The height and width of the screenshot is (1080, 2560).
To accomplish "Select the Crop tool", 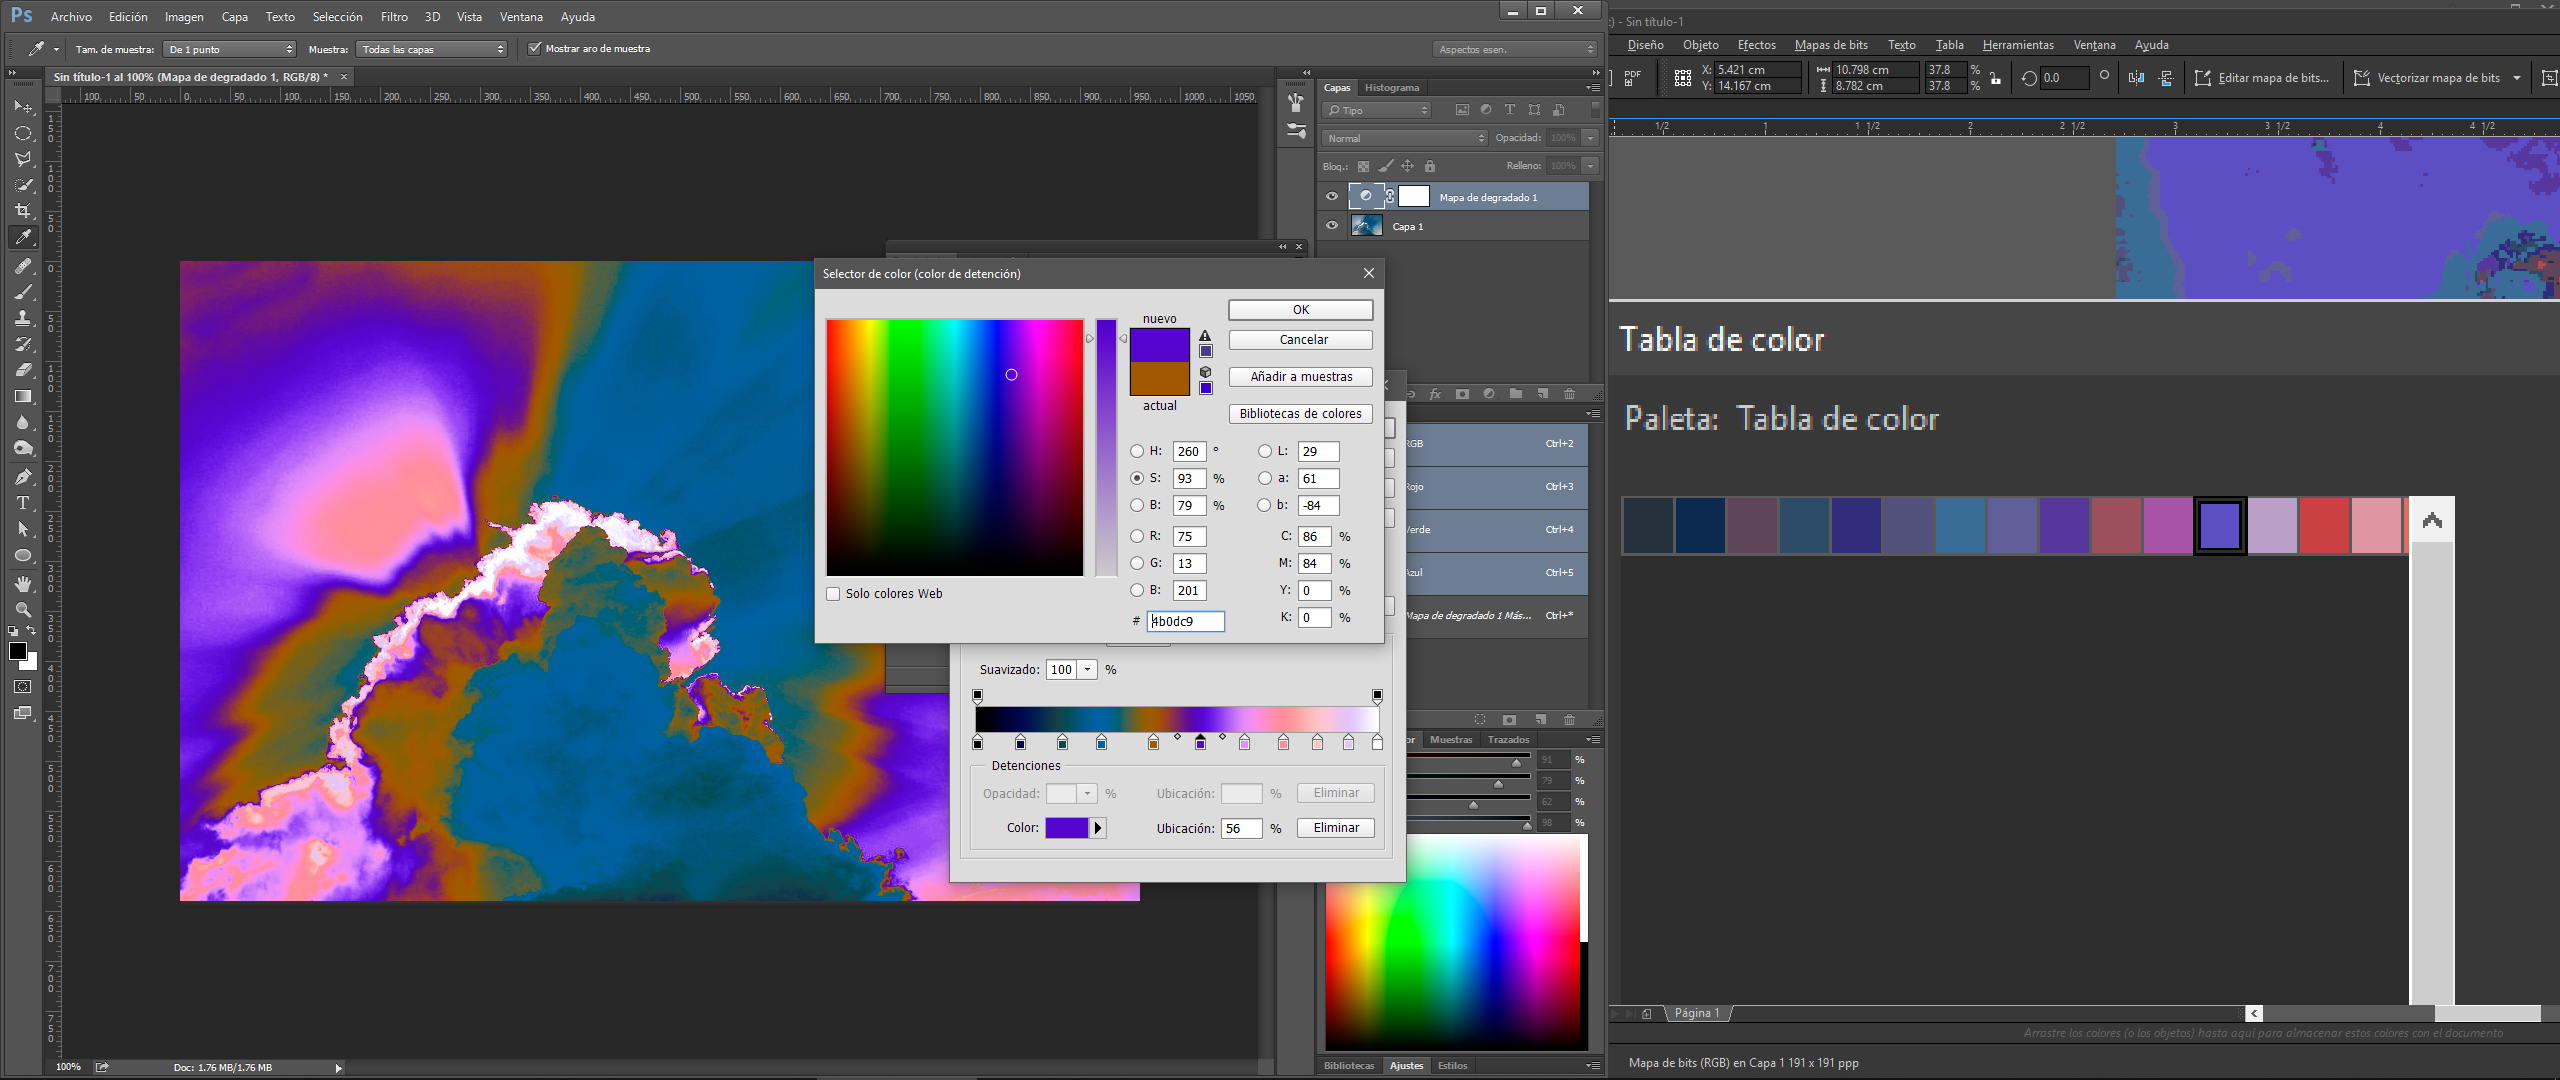I will point(22,211).
